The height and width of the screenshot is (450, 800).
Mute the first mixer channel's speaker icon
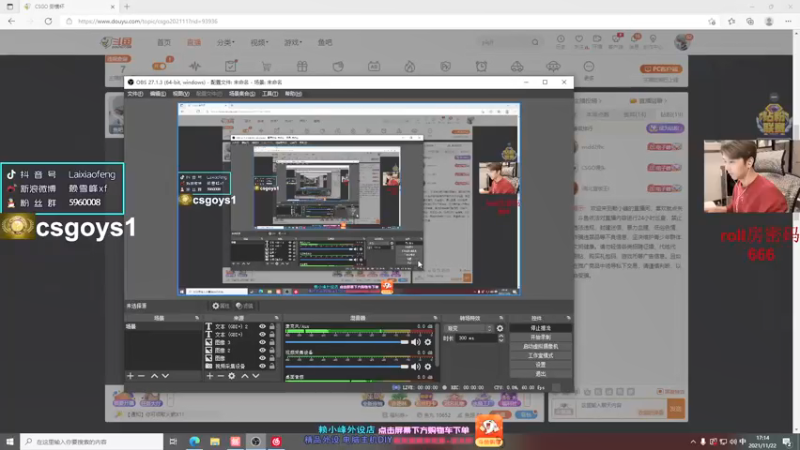[x=416, y=342]
